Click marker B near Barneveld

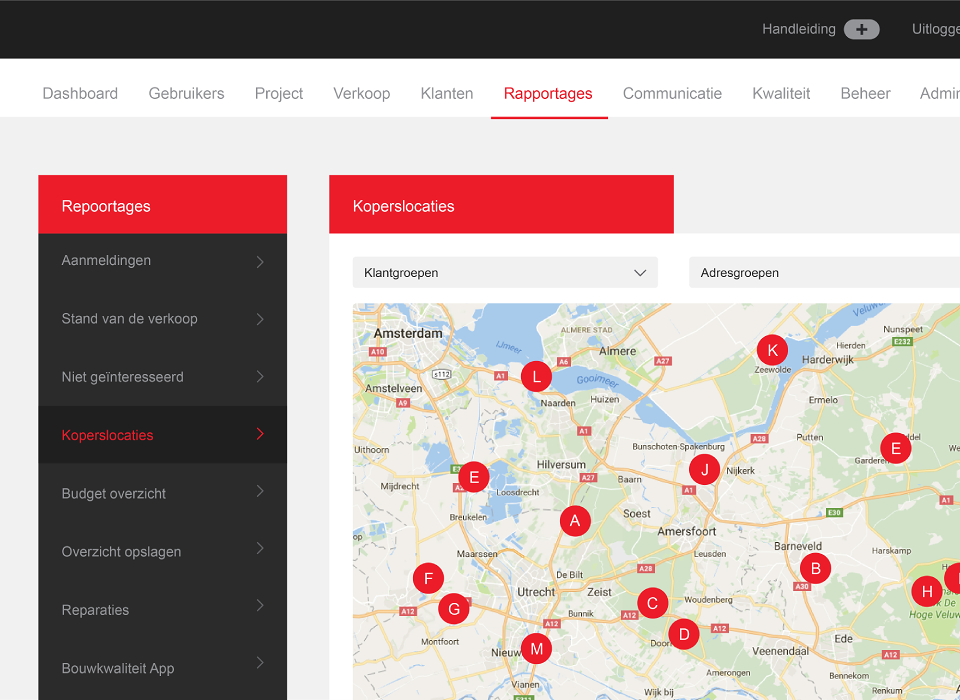[x=815, y=569]
